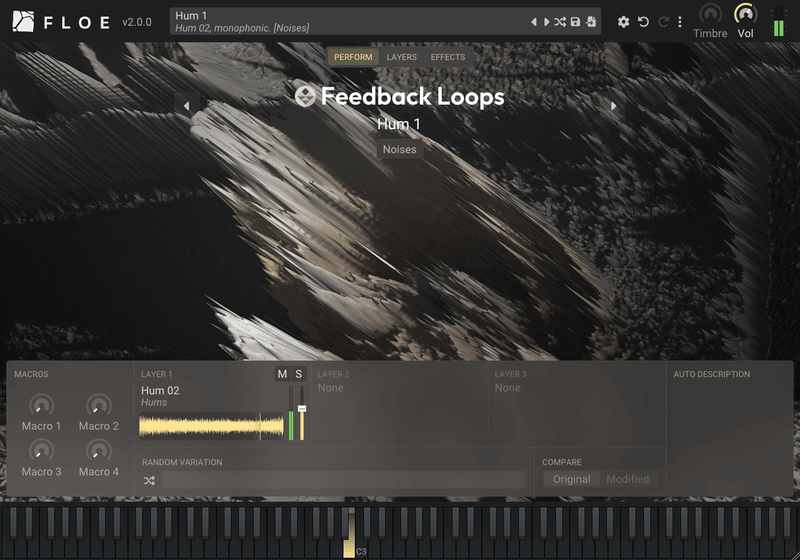Switch to the Effects tab
The width and height of the screenshot is (800, 560).
447,57
